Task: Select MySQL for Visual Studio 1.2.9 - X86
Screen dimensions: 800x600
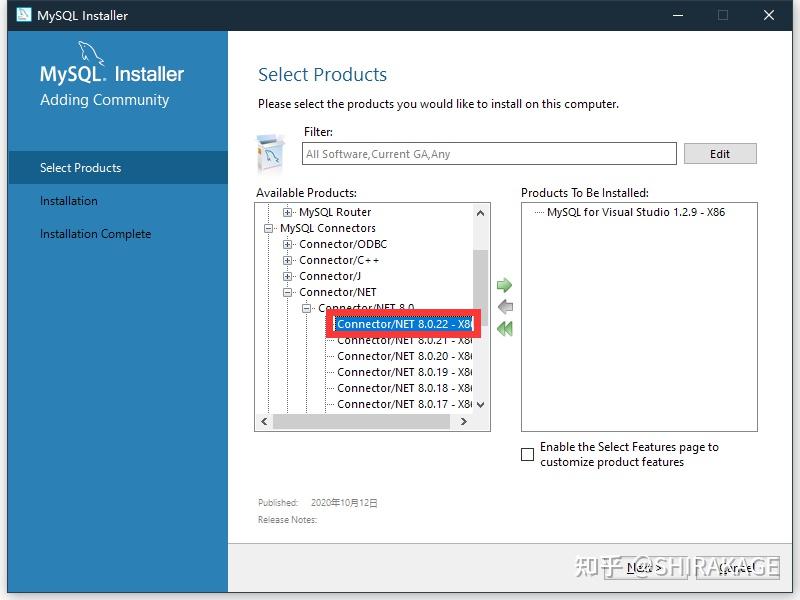Action: (x=636, y=212)
